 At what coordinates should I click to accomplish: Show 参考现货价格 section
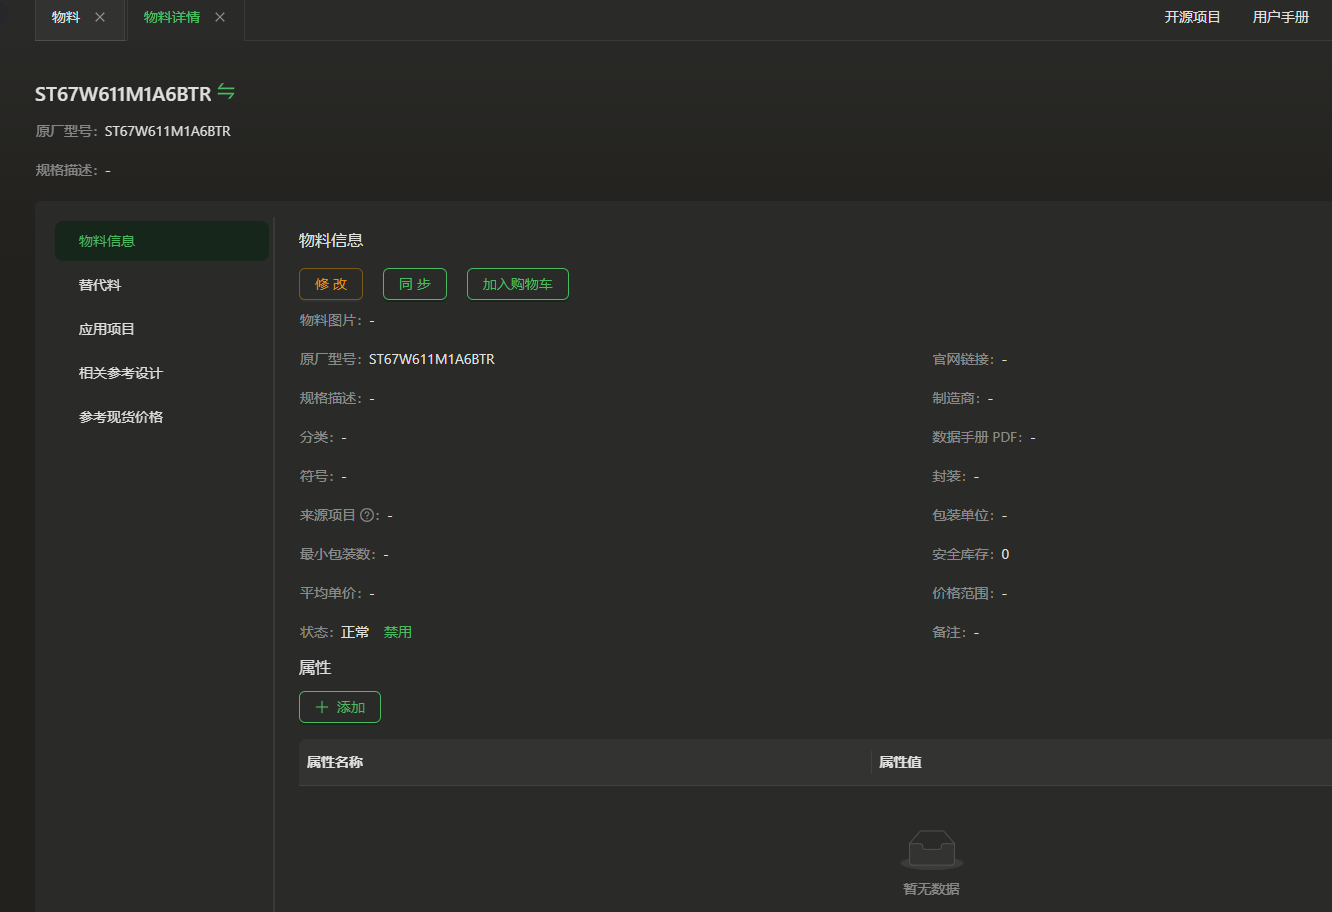coord(121,417)
